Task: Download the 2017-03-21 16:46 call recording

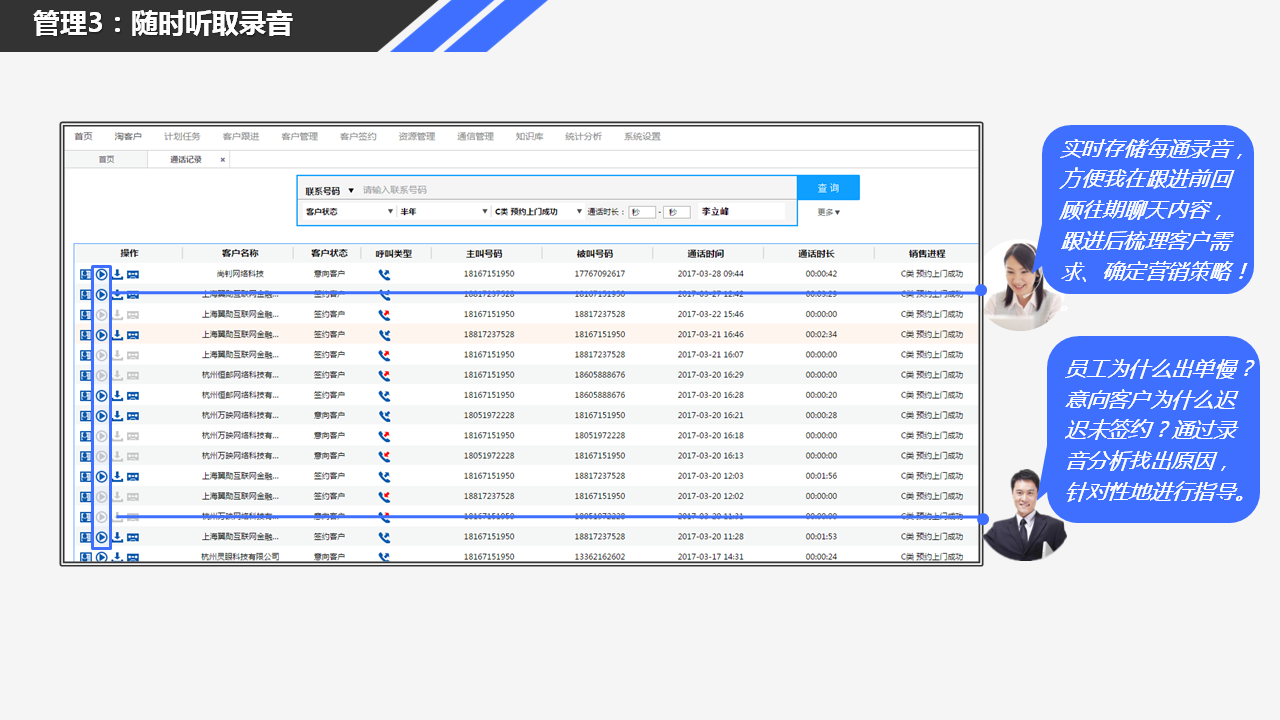Action: tap(117, 335)
